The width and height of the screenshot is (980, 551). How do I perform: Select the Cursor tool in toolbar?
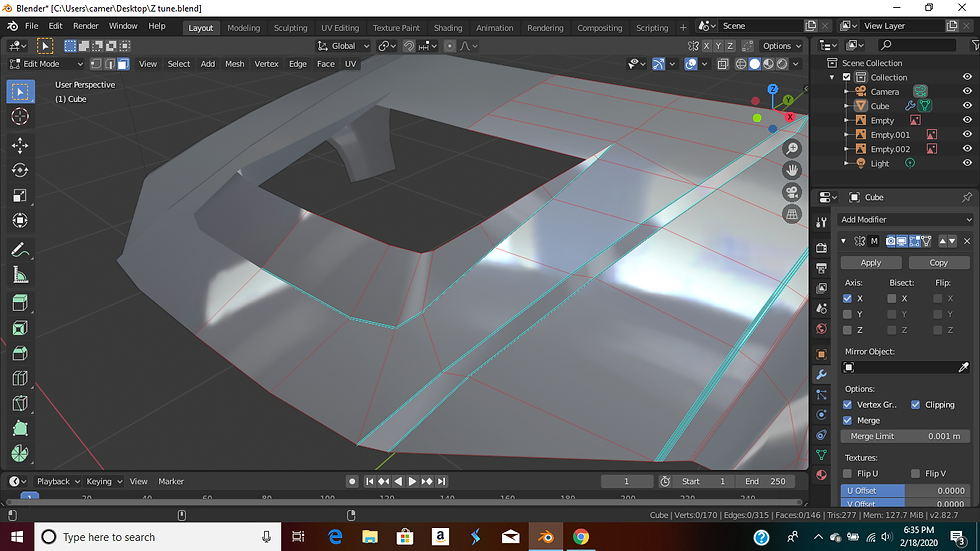(x=20, y=117)
